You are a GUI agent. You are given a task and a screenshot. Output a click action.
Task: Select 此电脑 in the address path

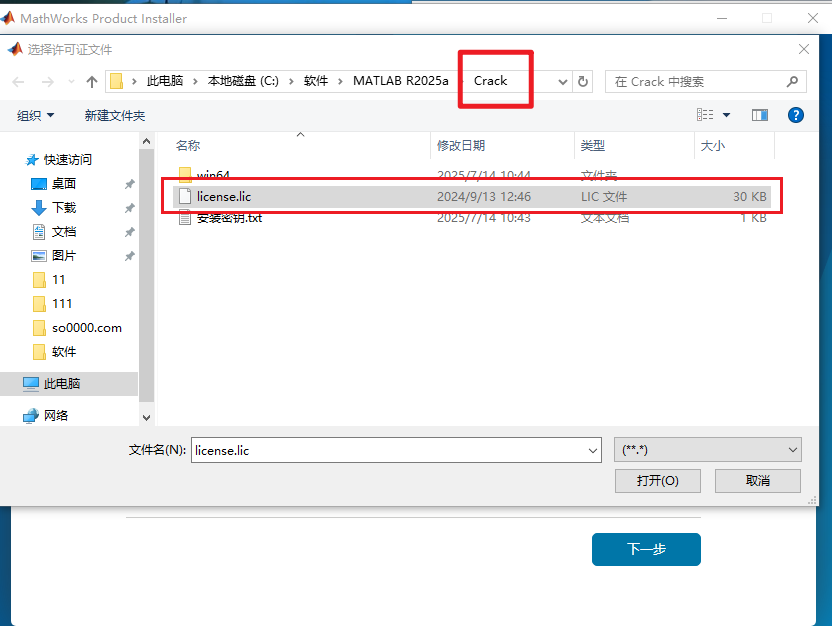pyautogui.click(x=165, y=81)
